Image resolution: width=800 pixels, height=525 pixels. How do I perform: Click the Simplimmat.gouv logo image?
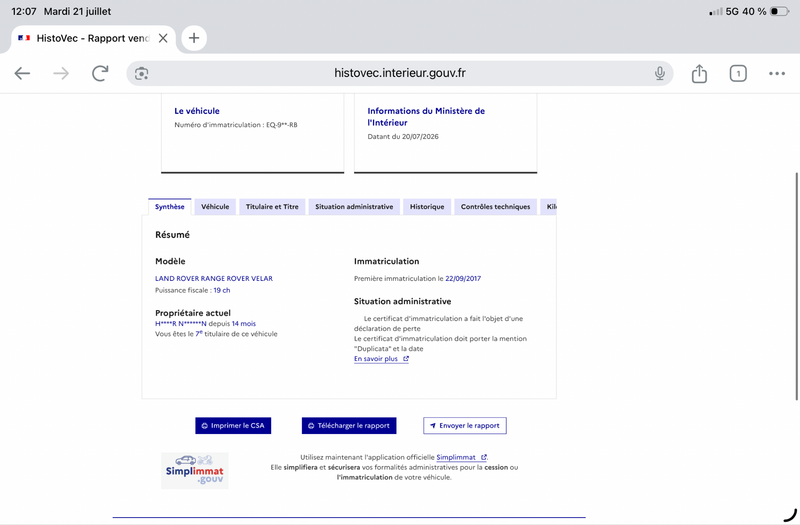tap(194, 470)
